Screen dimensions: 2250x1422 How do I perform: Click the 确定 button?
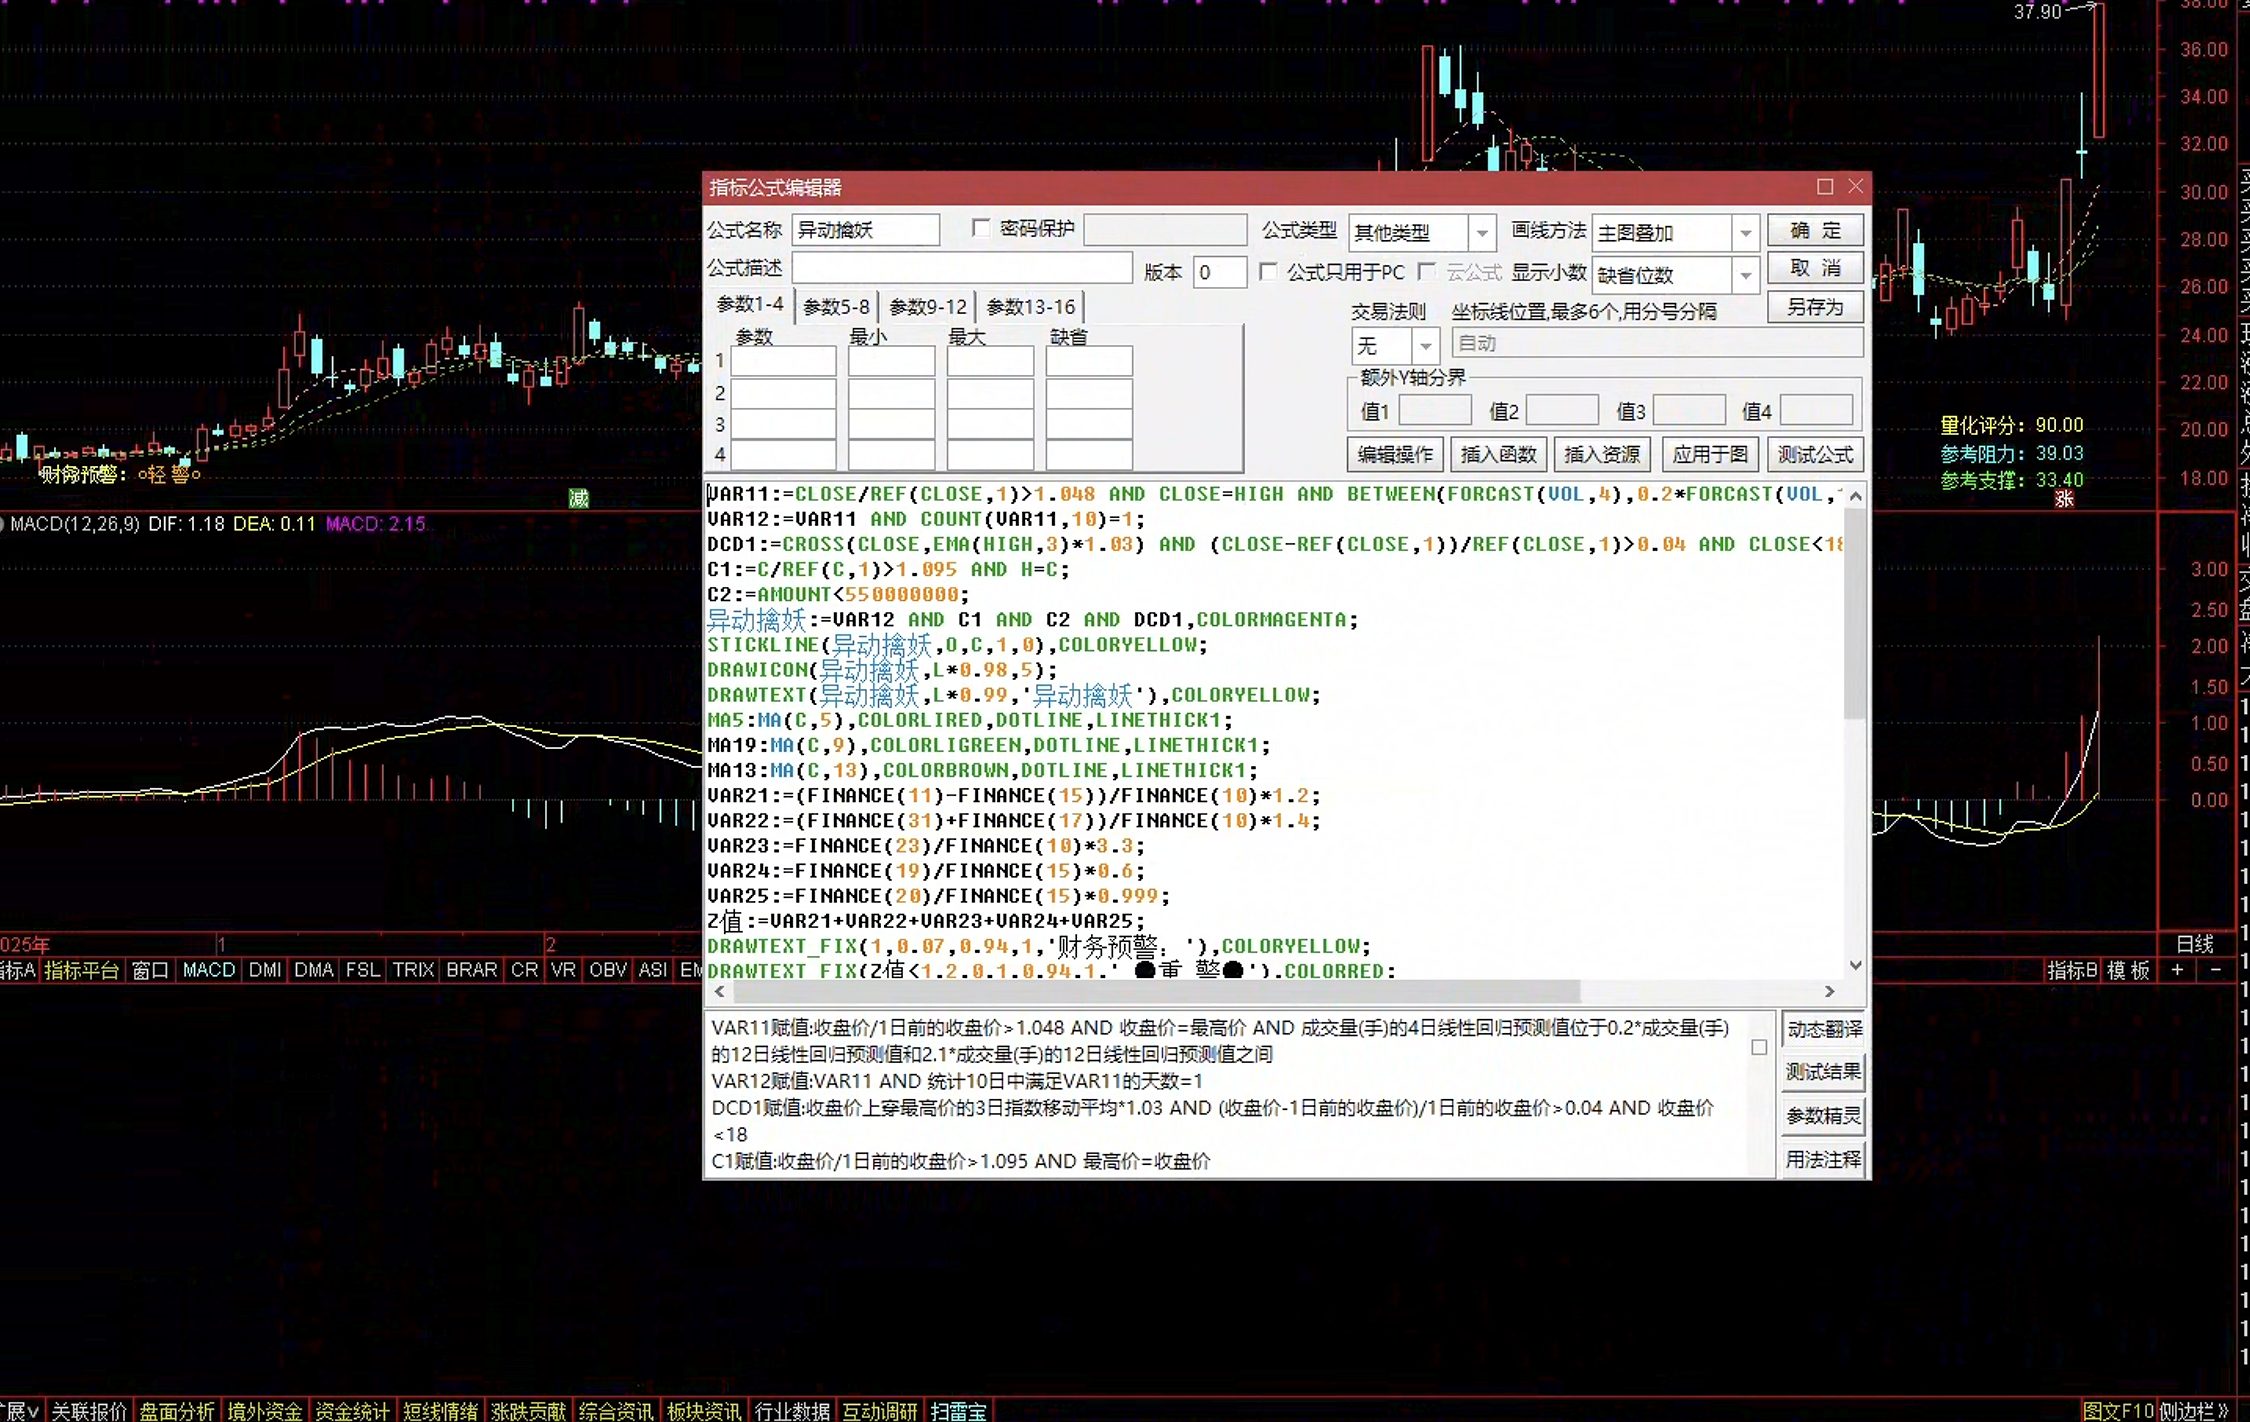(1815, 231)
